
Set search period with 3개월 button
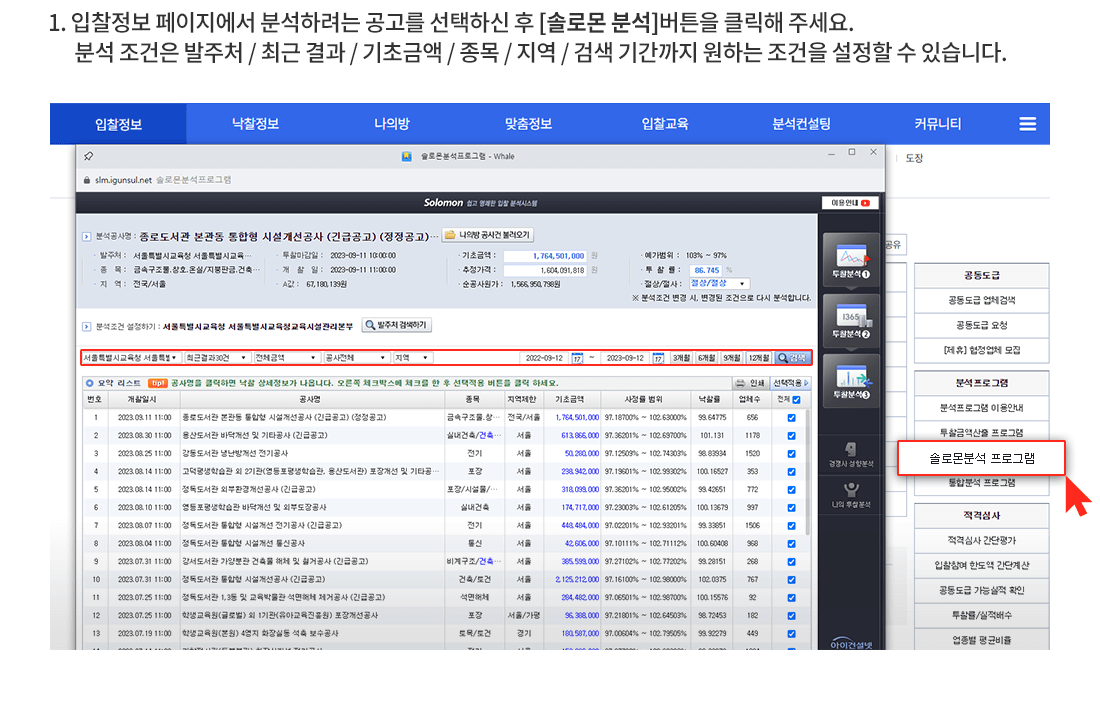(x=681, y=358)
